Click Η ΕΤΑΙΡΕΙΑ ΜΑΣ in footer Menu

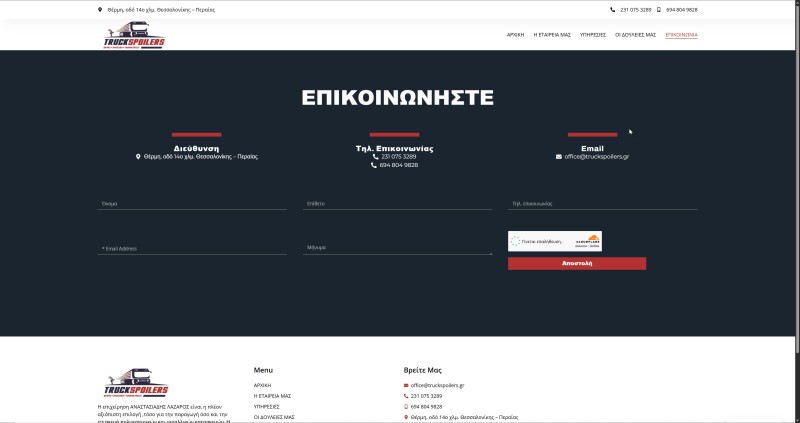(272, 396)
